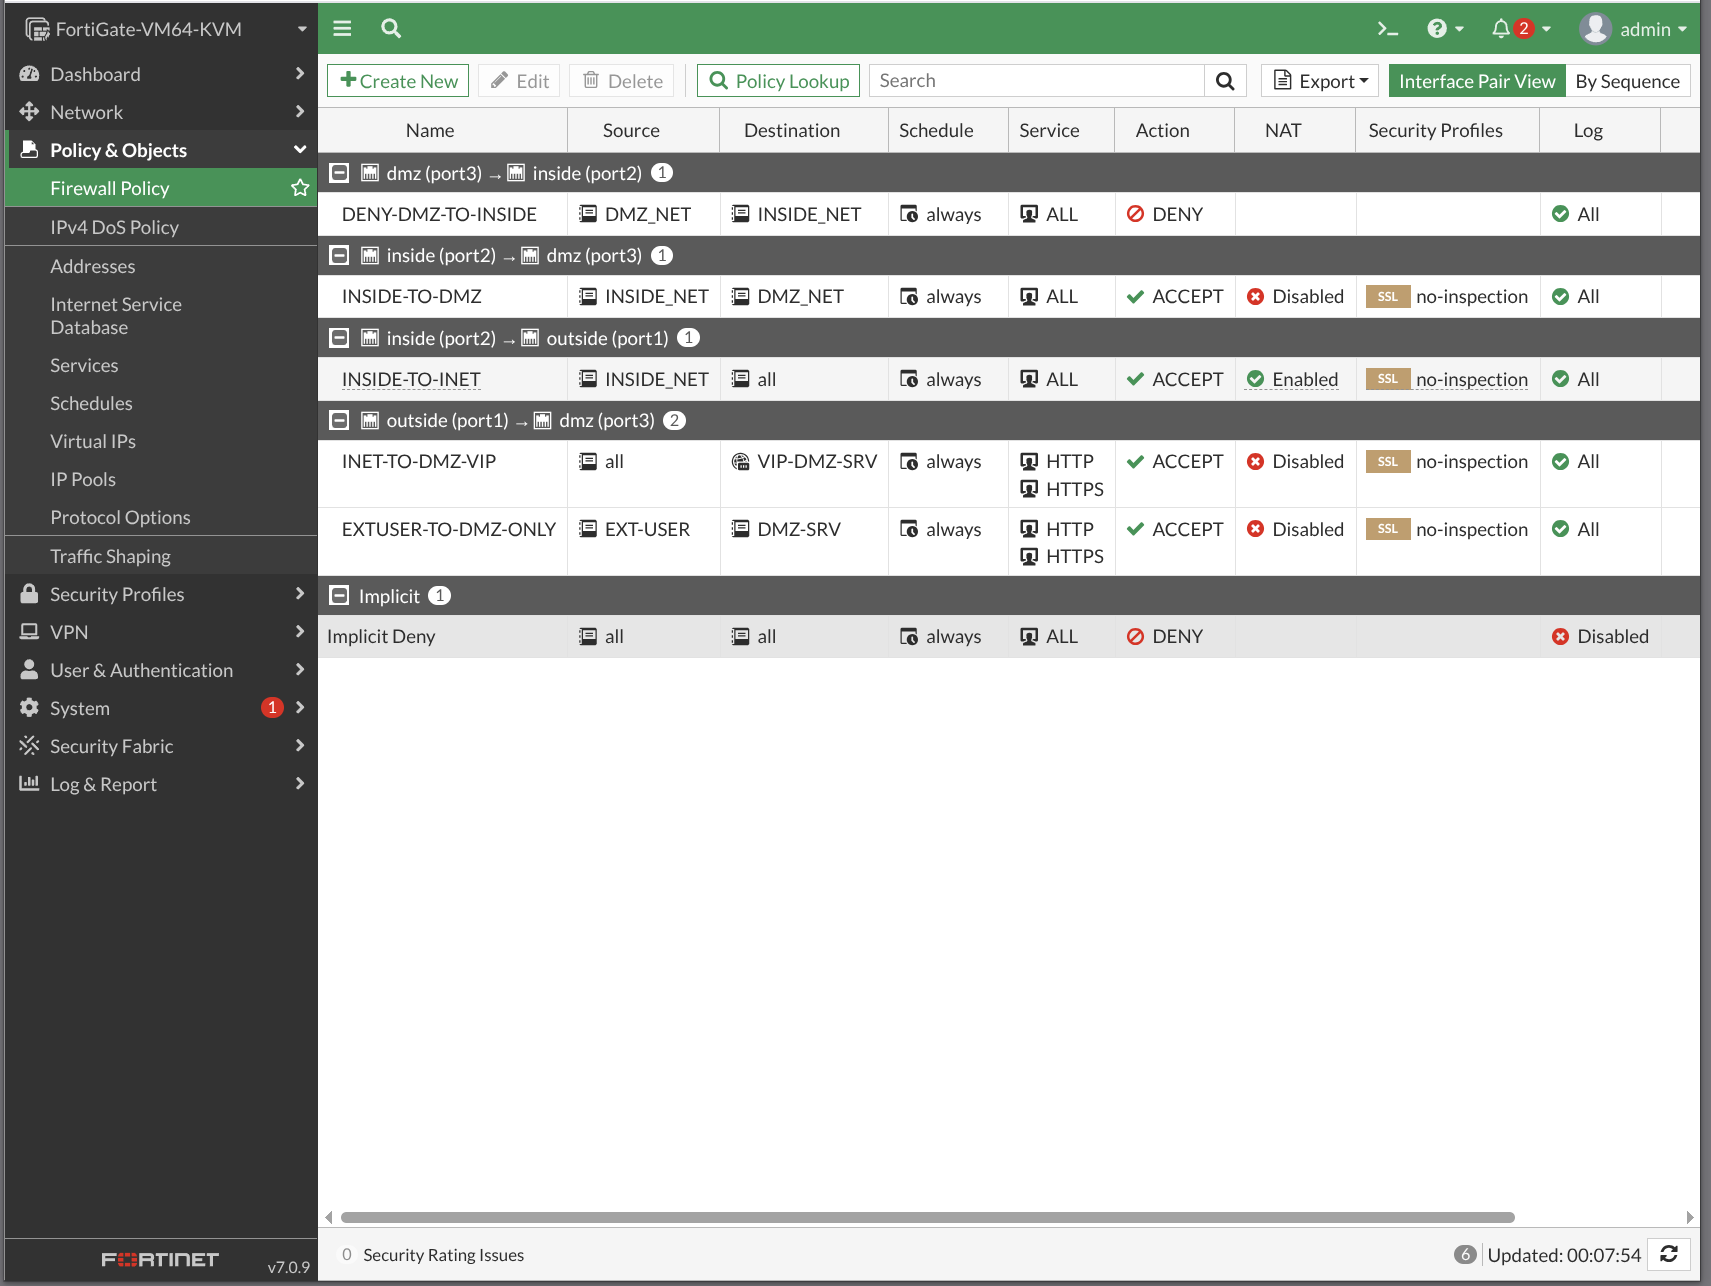Screen dimensions: 1711x1286
Task: Open the Export dropdown
Action: coord(1320,81)
